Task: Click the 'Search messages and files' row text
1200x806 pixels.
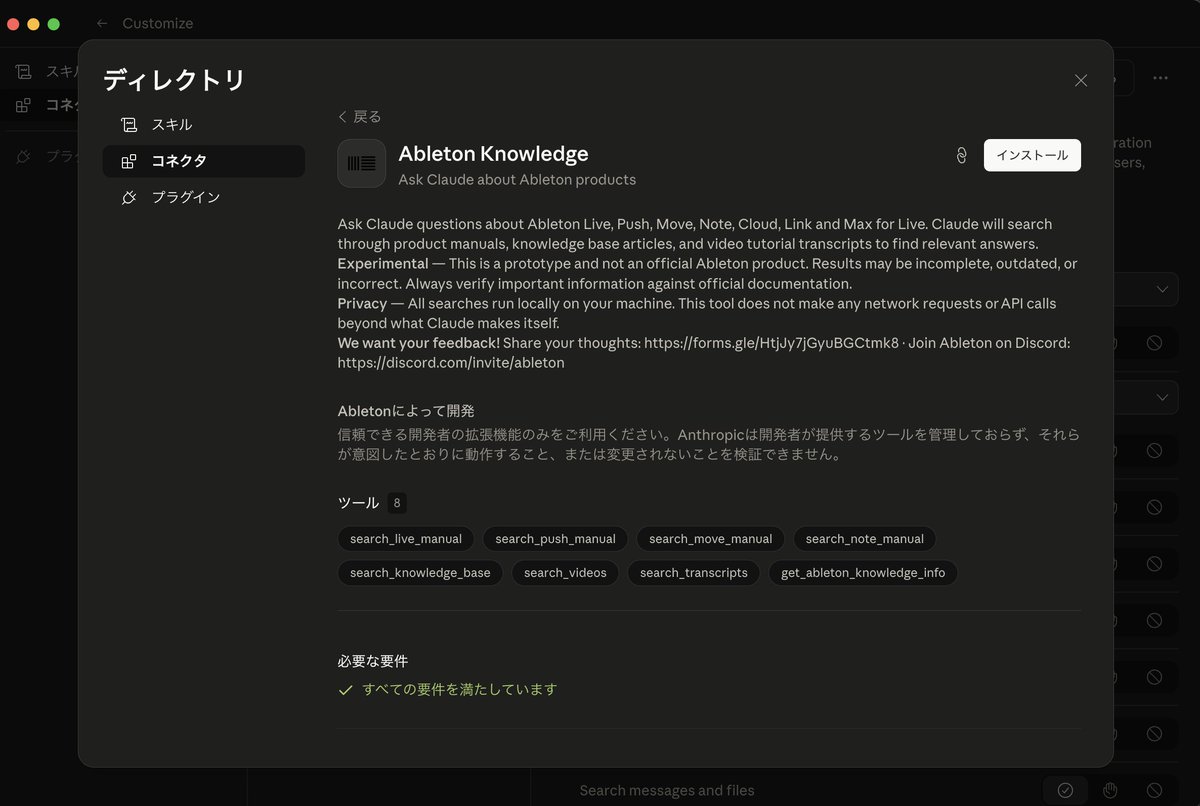Action: tap(667, 791)
